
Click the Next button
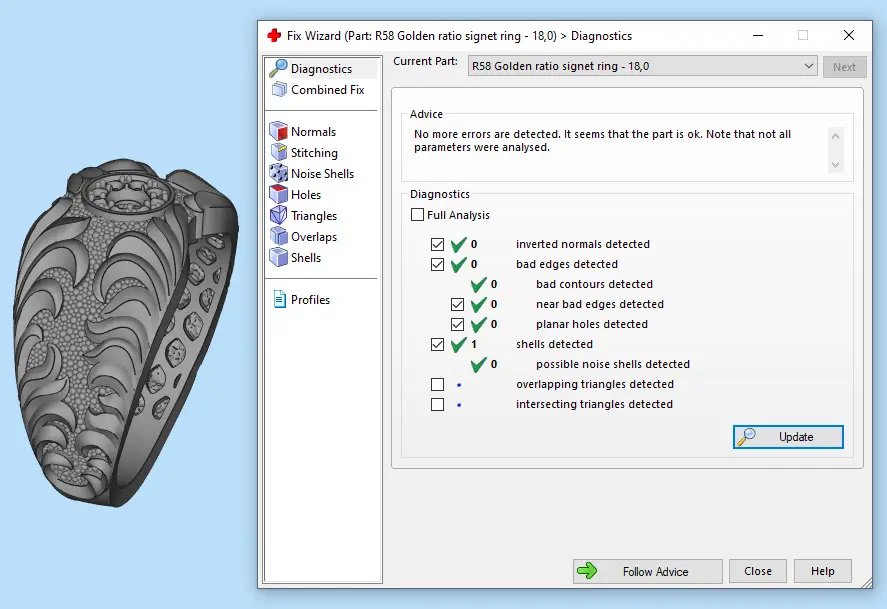[x=844, y=67]
